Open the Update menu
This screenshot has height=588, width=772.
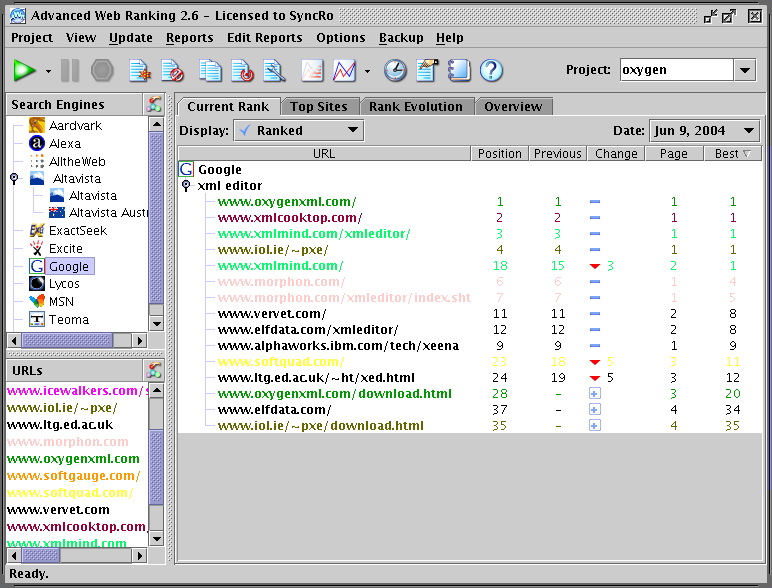tap(130, 38)
